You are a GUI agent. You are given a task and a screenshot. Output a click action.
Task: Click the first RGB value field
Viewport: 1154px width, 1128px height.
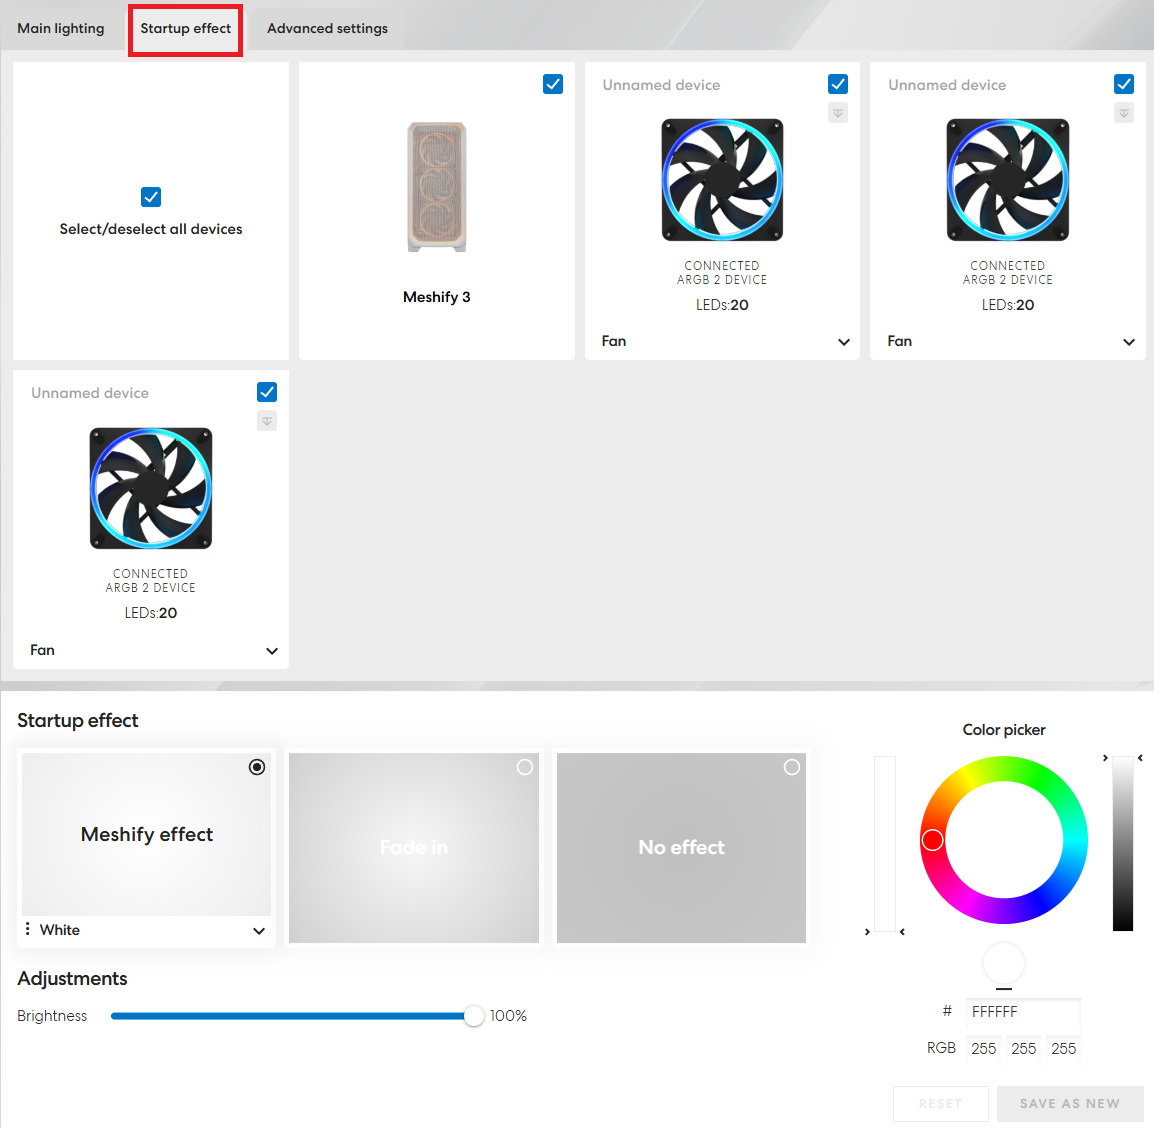(x=983, y=1049)
